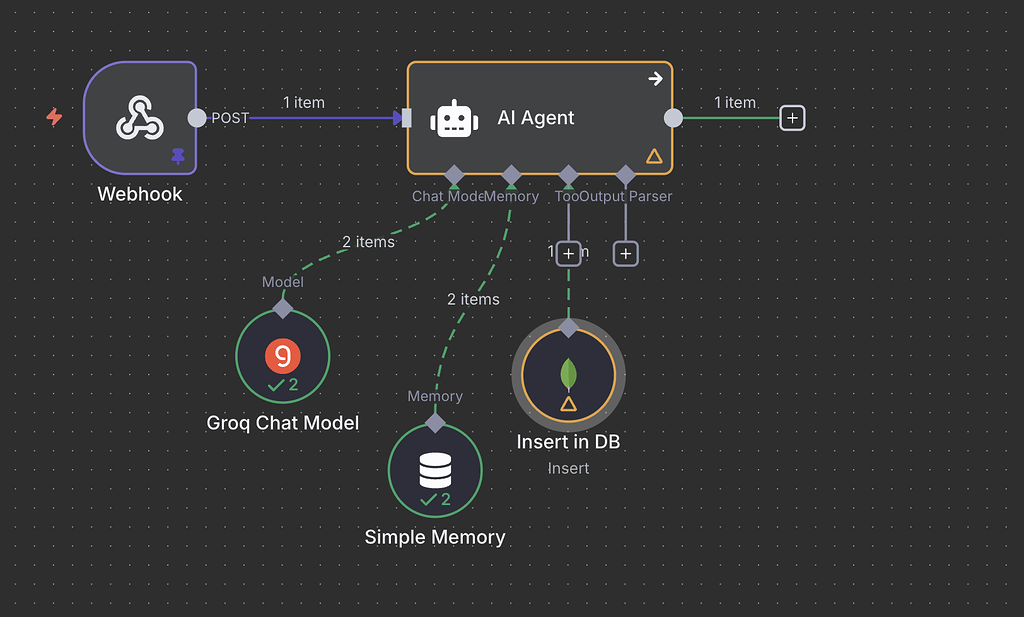
Task: Select the AI Agent title text
Action: point(535,117)
